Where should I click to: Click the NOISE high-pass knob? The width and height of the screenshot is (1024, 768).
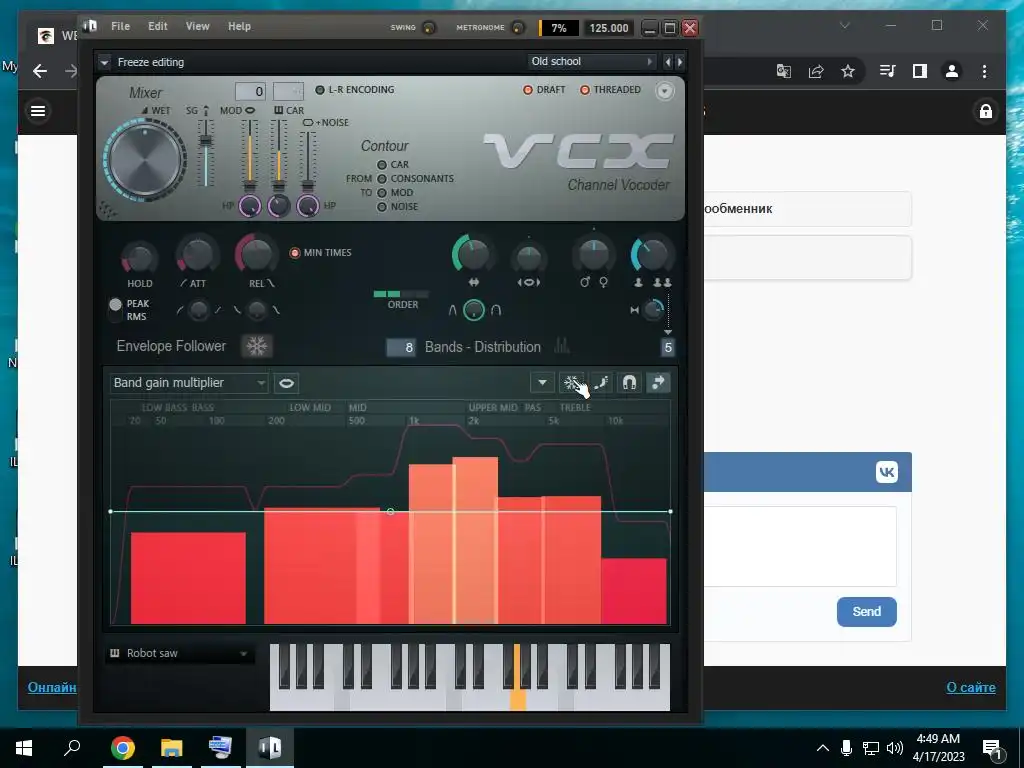[308, 206]
